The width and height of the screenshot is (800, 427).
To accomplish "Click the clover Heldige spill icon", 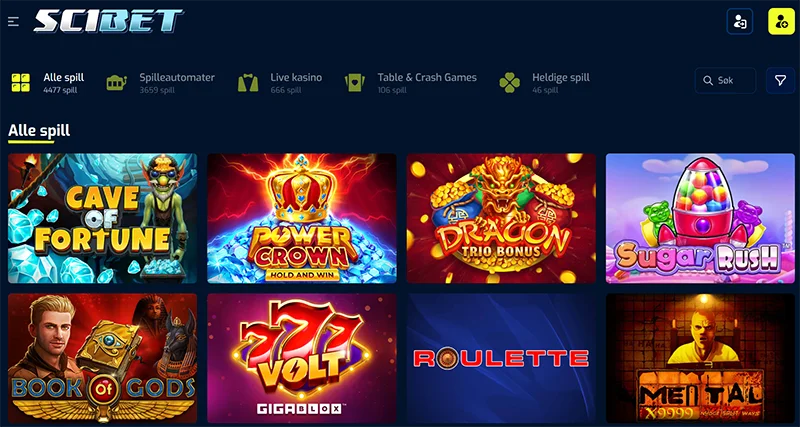I will click(x=510, y=83).
